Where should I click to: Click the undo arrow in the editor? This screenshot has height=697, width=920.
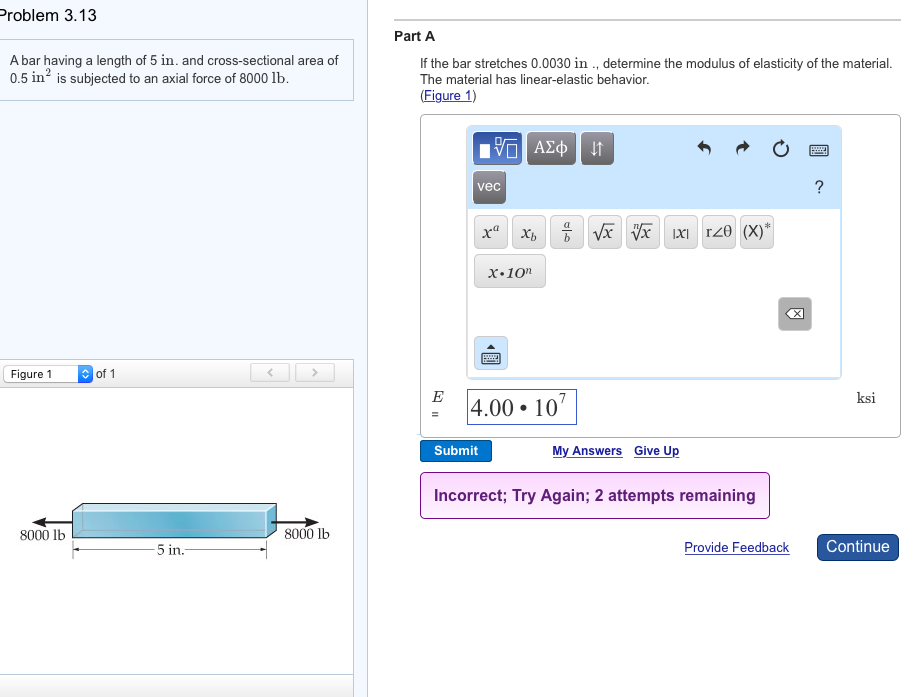coord(703,147)
